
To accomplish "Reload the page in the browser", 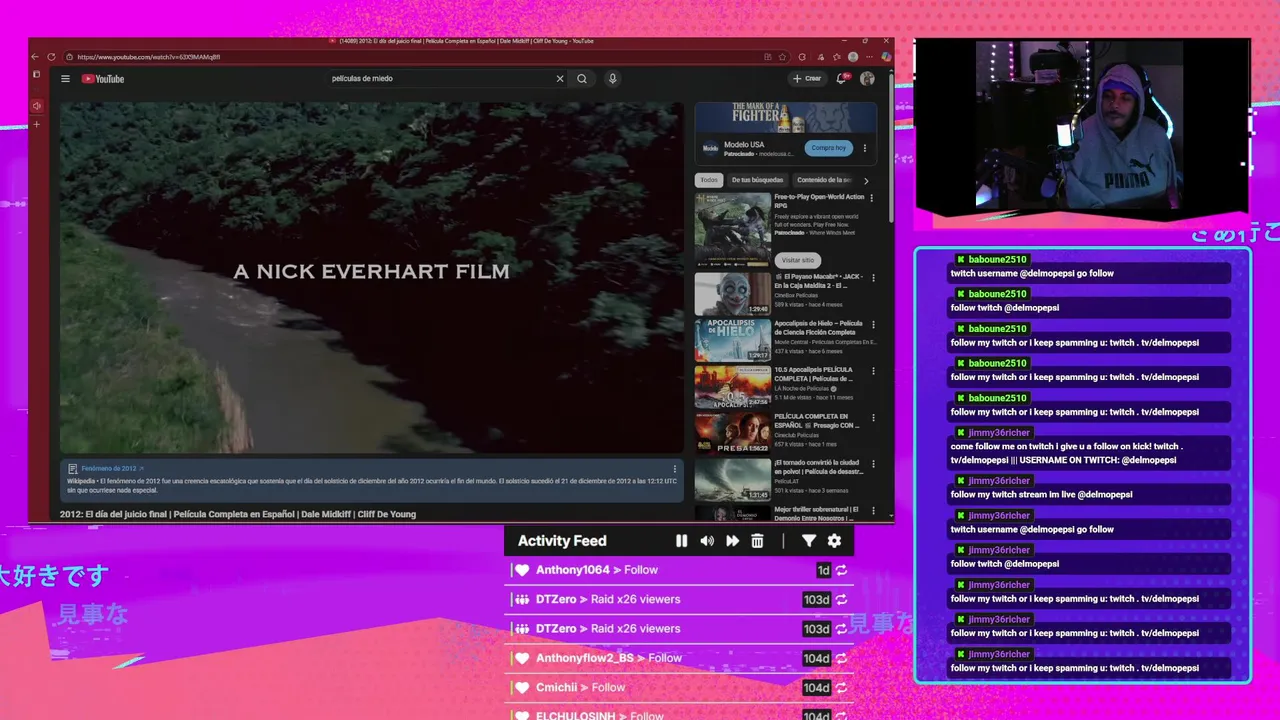I will tap(51, 57).
